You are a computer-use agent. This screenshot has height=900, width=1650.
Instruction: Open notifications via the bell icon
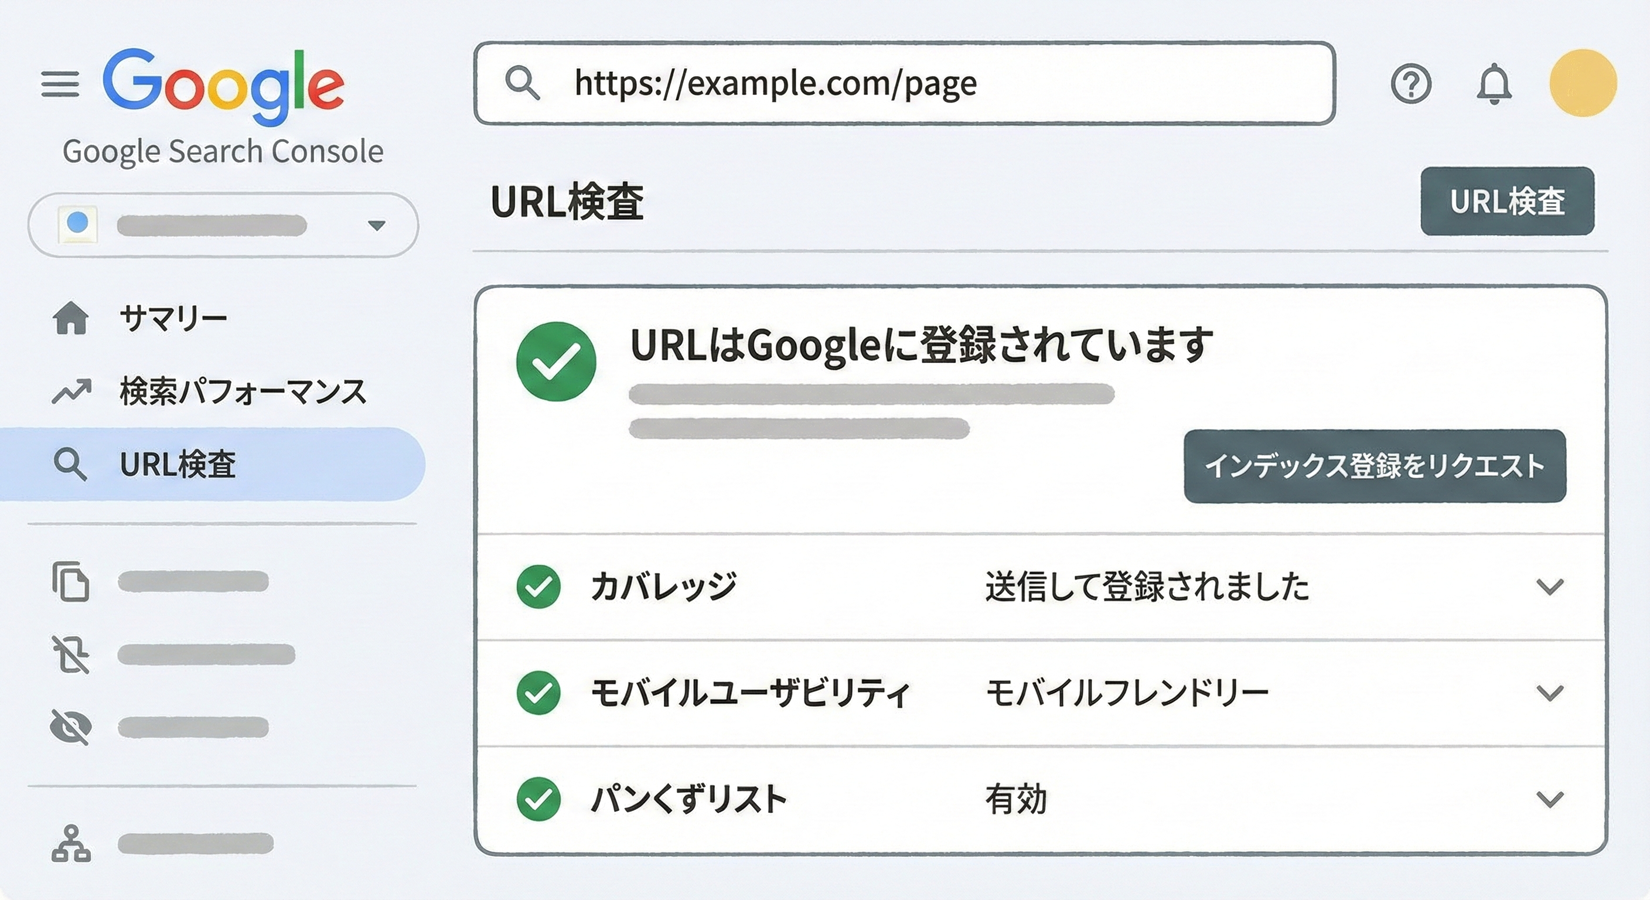pyautogui.click(x=1494, y=84)
